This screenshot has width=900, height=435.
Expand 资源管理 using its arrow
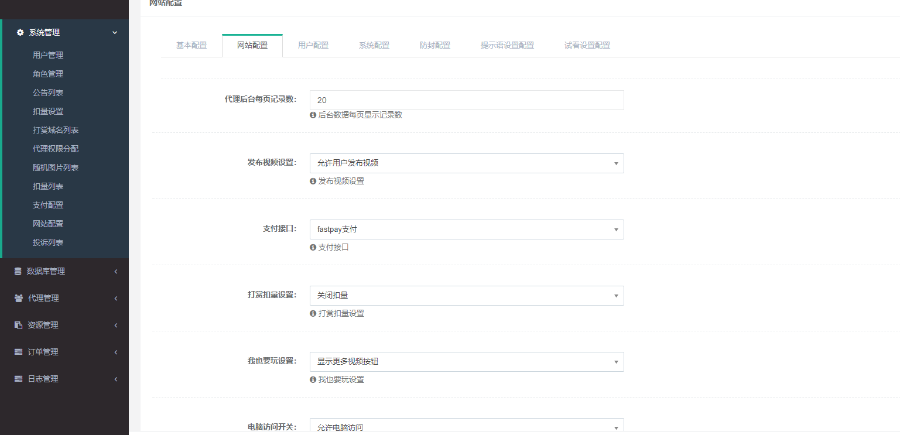[115, 325]
